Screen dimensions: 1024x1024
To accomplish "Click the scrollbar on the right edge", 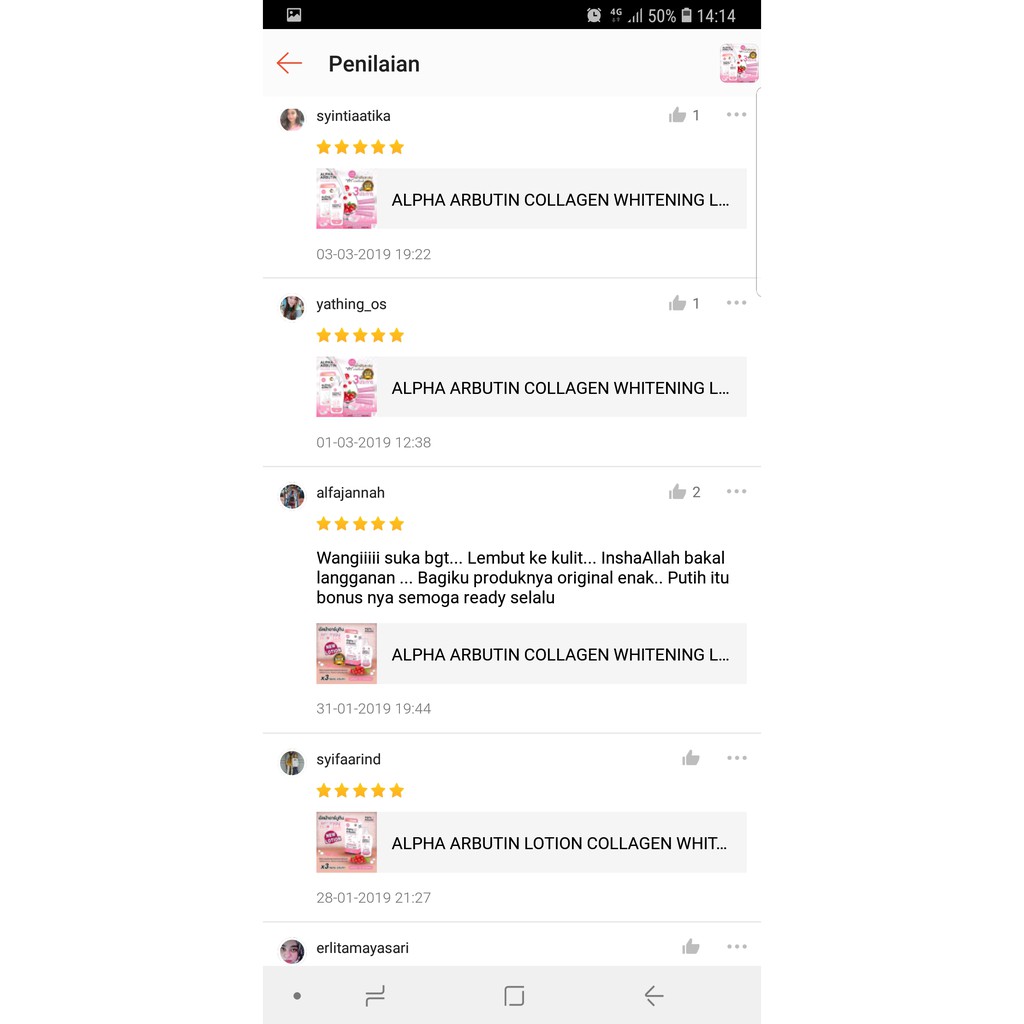I will click(758, 193).
